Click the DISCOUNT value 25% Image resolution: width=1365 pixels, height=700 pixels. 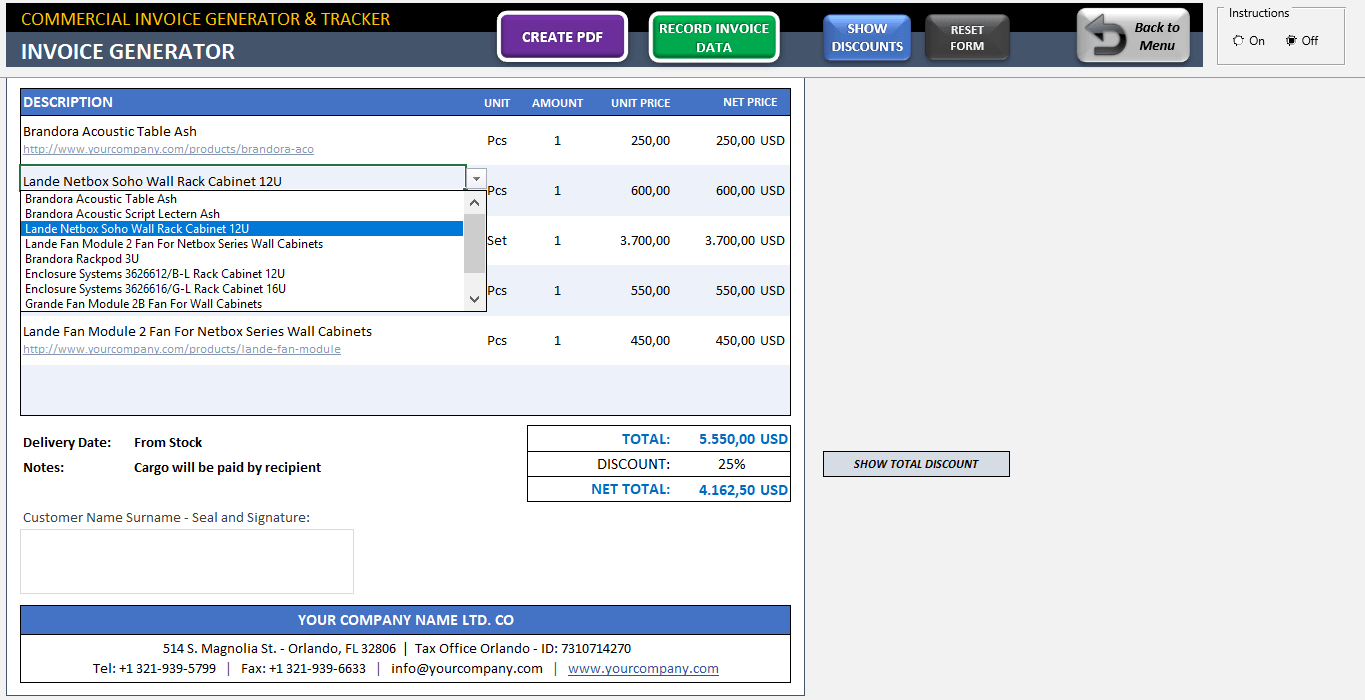pos(731,464)
